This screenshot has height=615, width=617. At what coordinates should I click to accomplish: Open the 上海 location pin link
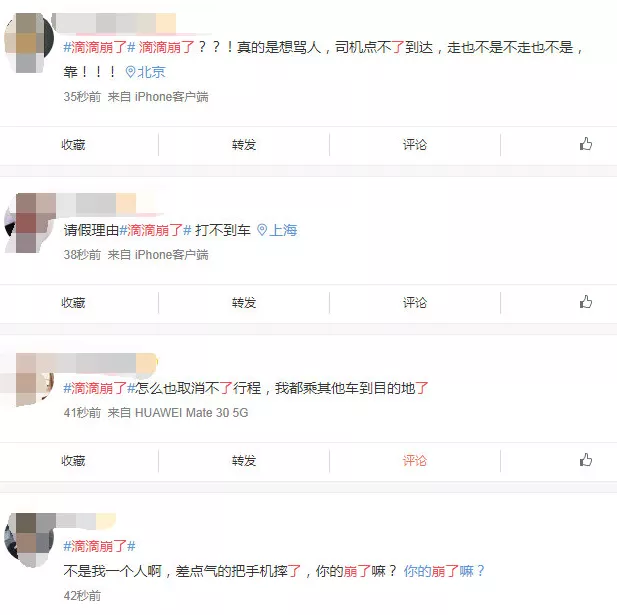pyautogui.click(x=277, y=230)
